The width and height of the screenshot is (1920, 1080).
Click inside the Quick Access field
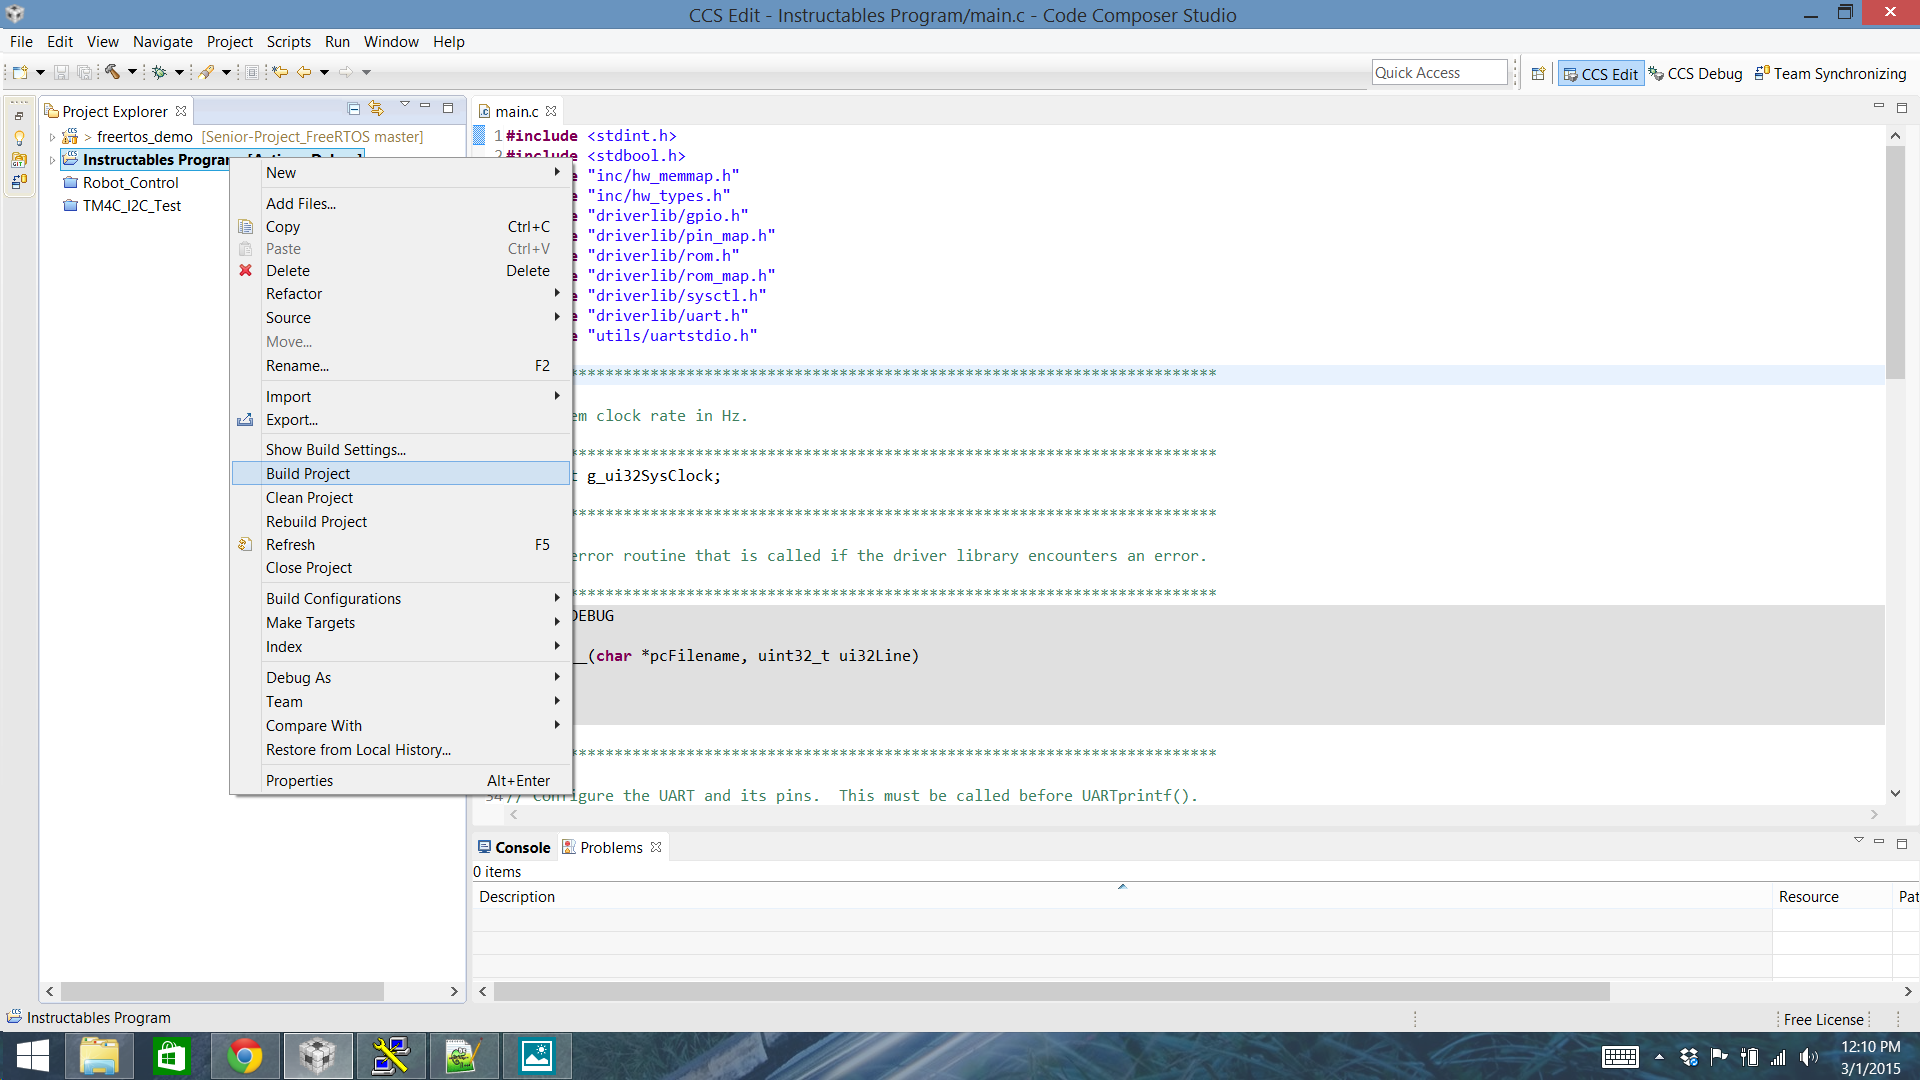pos(1438,72)
